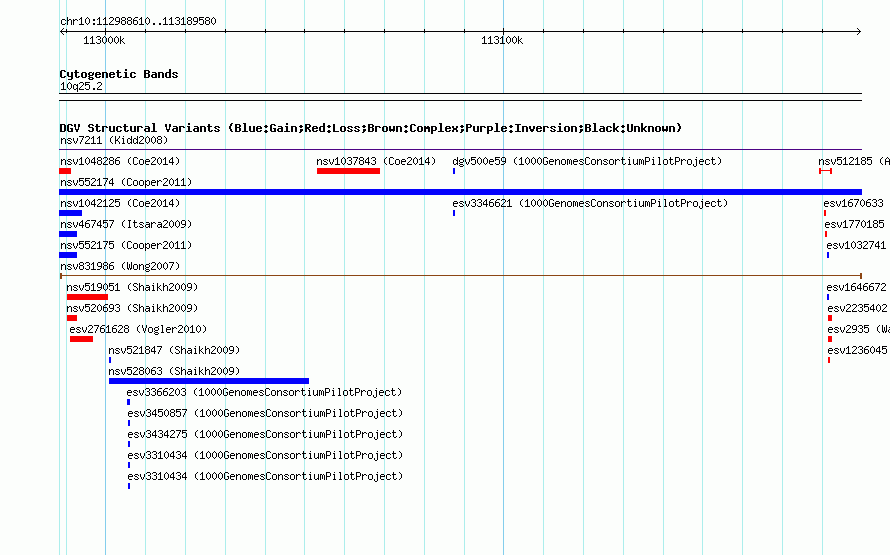Open the esv2761628 (Vogler2010) label
Screen dimensions: 890x555
pyautogui.click(x=138, y=329)
